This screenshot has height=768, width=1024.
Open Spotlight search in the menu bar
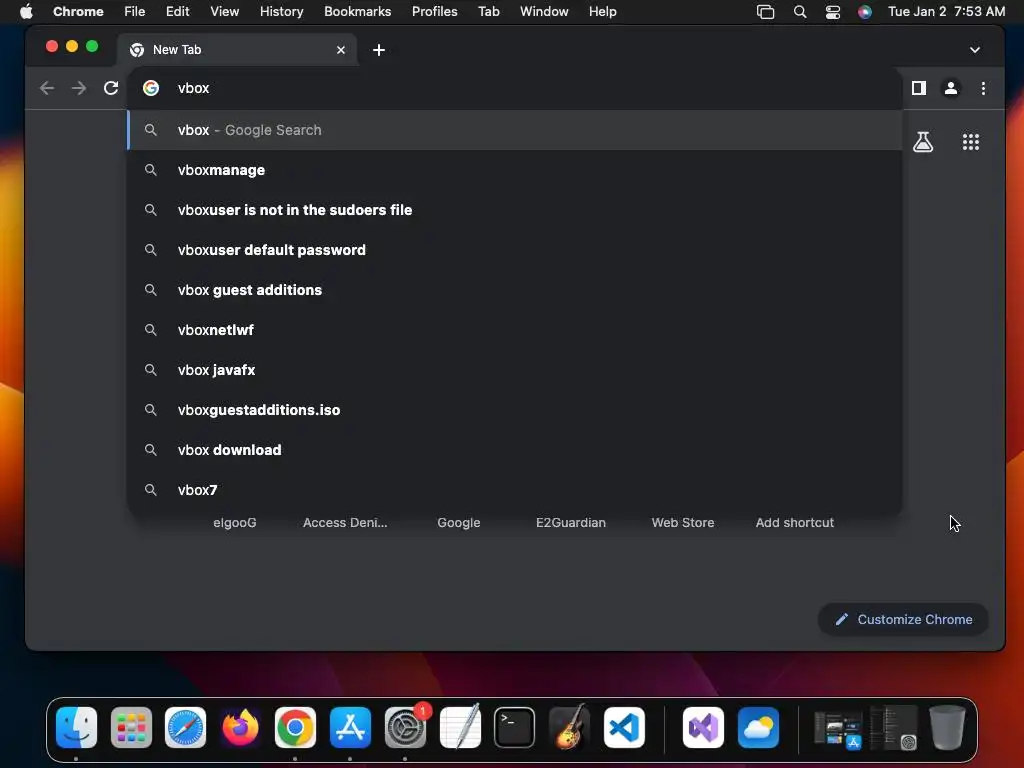(799, 12)
